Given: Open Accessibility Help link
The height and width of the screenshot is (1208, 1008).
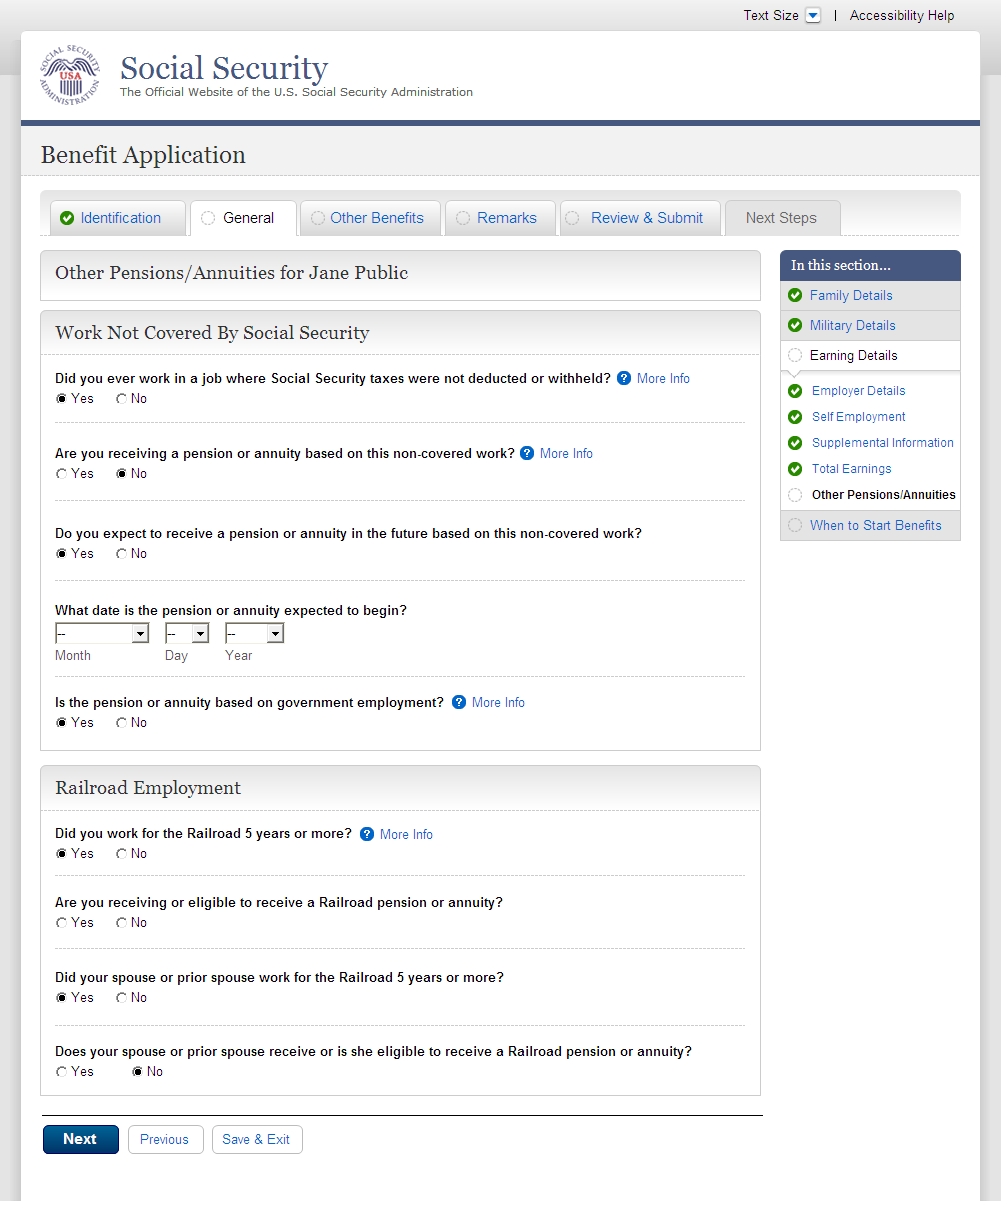Looking at the screenshot, I should point(901,15).
